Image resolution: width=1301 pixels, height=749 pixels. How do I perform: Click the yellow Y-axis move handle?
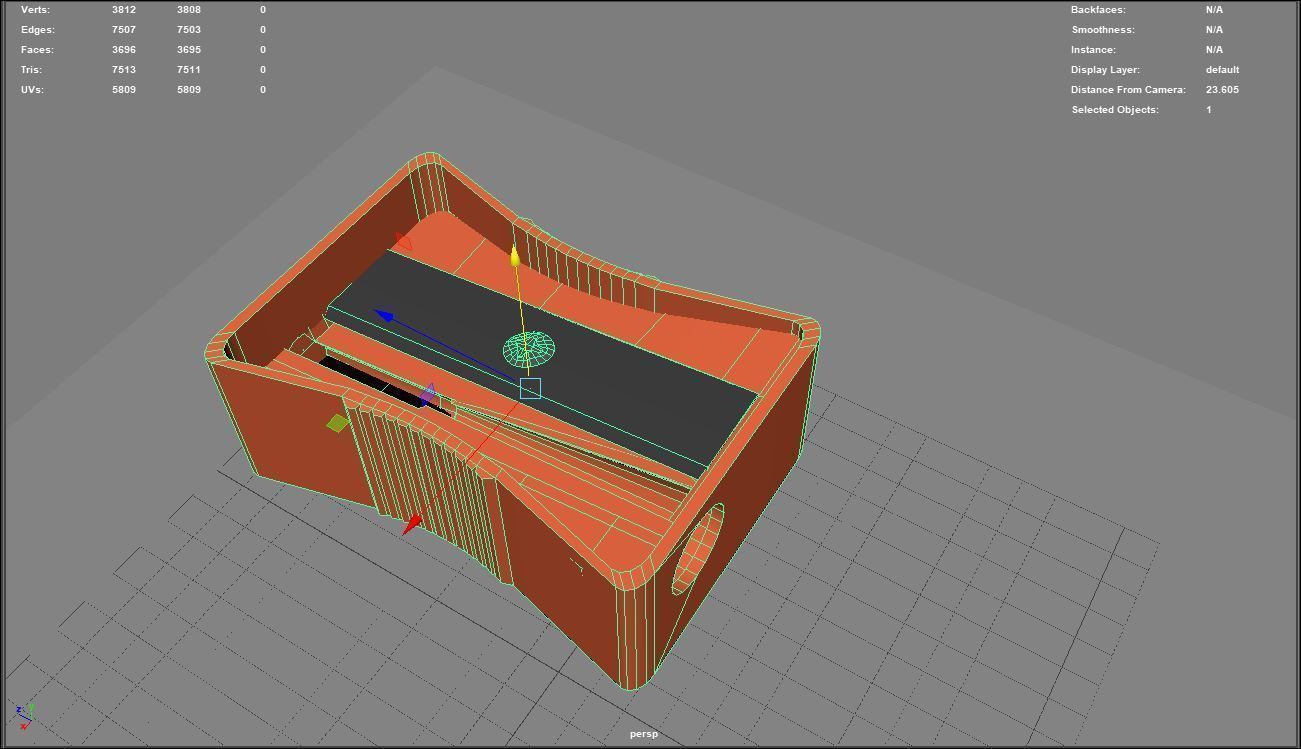(515, 256)
